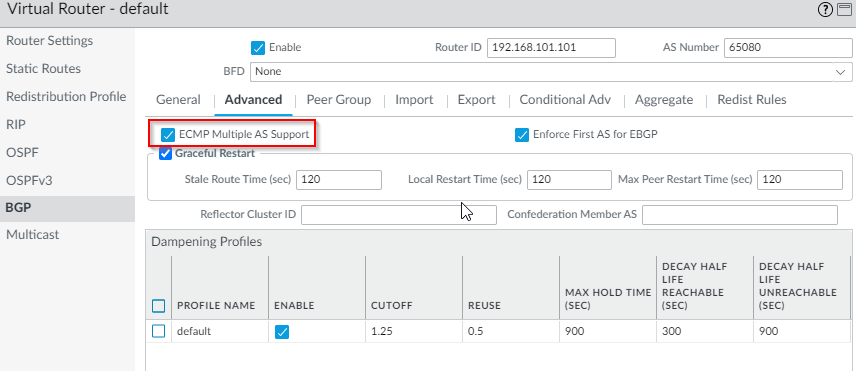Click the cutoff value 1.25
The height and width of the screenshot is (371, 856).
click(x=381, y=331)
